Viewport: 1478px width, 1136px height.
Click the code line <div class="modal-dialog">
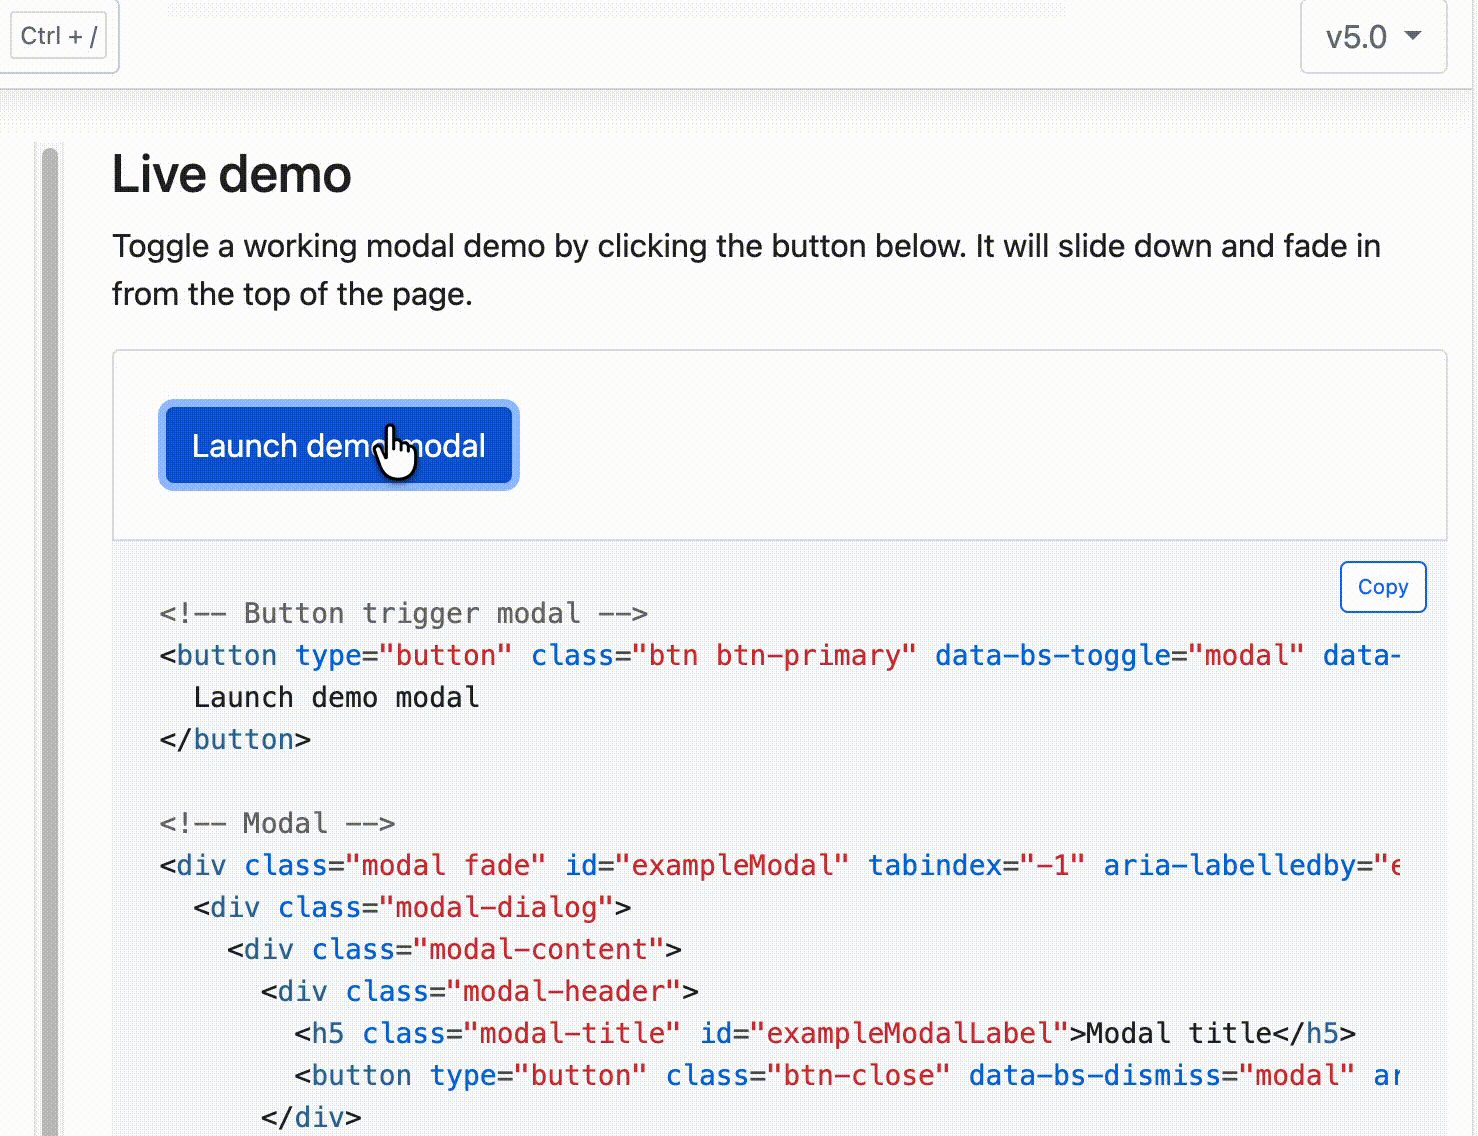(x=413, y=907)
